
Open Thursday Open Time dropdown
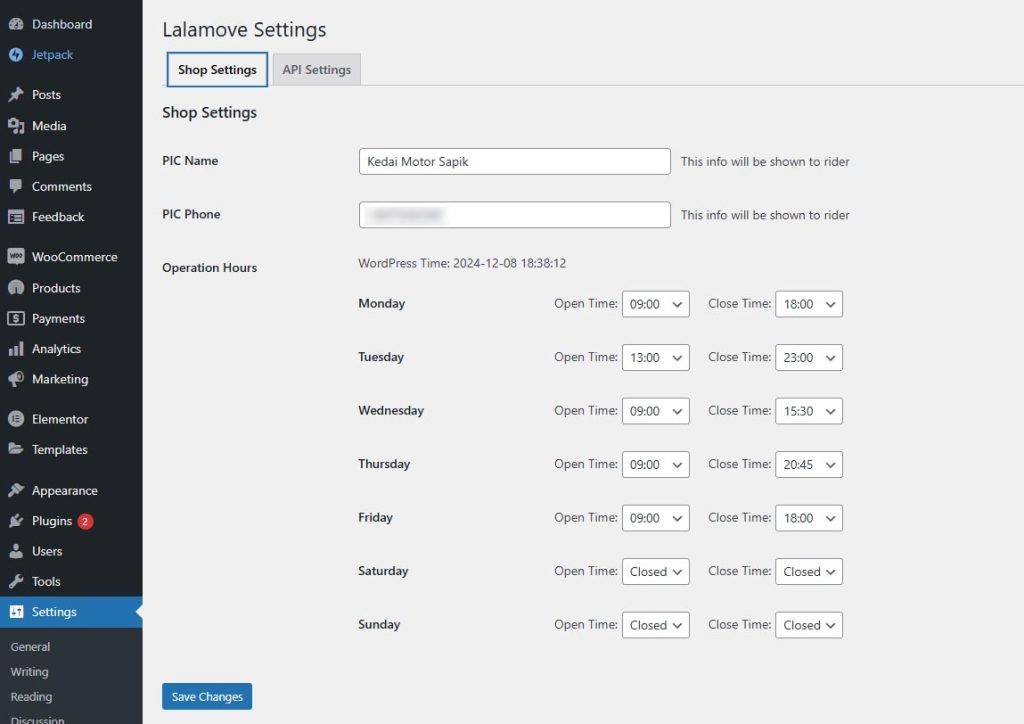655,465
